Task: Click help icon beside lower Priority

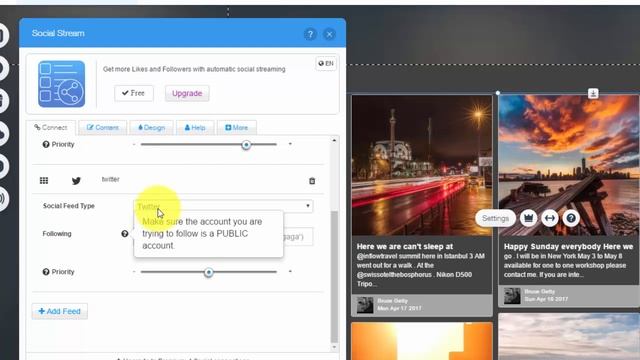Action: pos(46,272)
